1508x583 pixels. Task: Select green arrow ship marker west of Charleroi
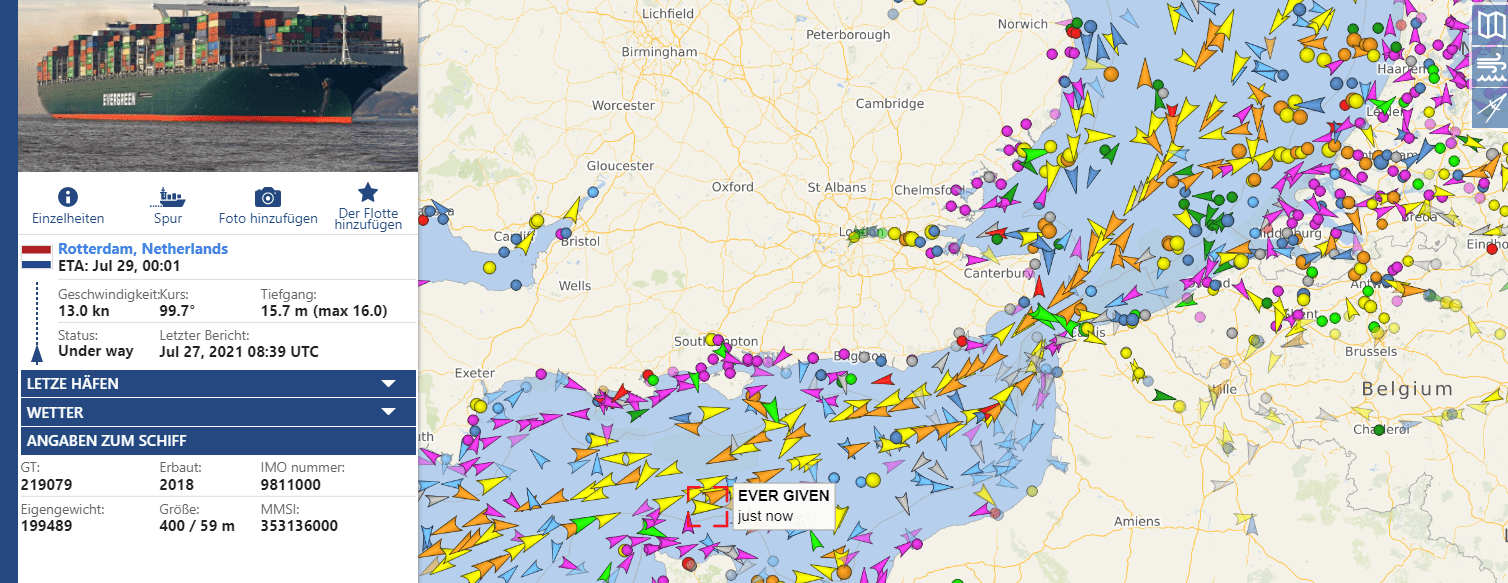[x=1164, y=396]
